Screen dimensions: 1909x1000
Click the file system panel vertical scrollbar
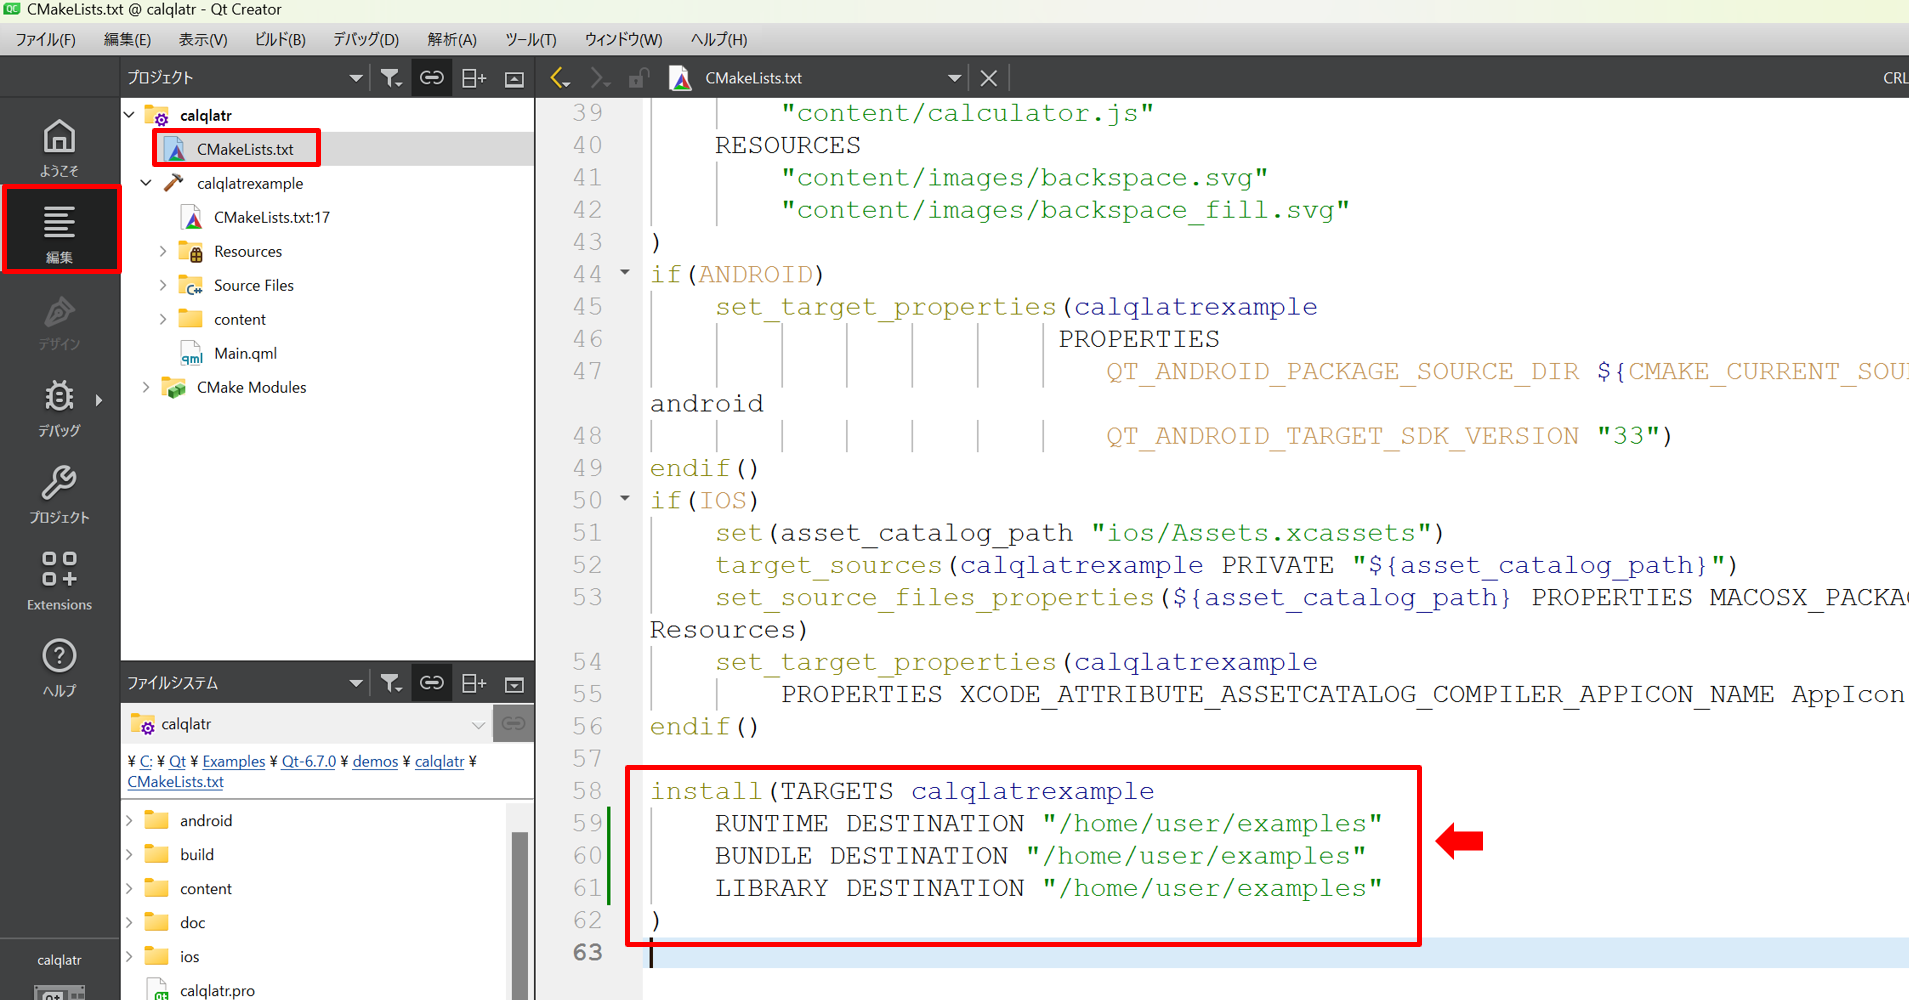pyautogui.click(x=520, y=900)
